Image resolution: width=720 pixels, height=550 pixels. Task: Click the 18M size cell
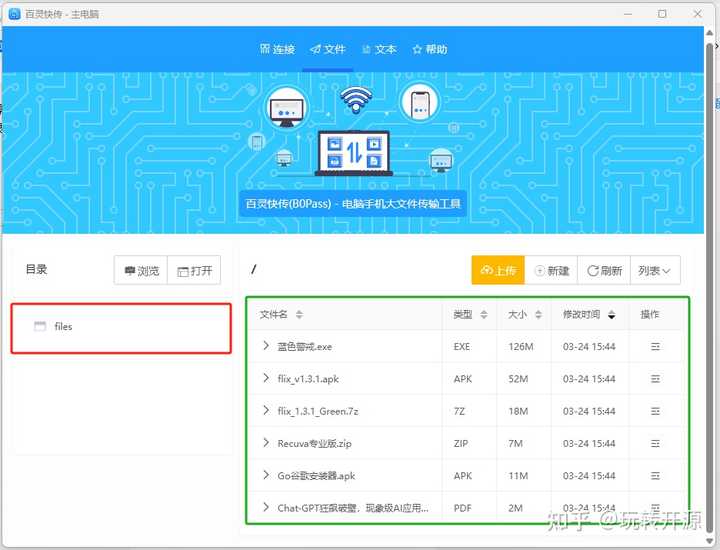click(518, 411)
